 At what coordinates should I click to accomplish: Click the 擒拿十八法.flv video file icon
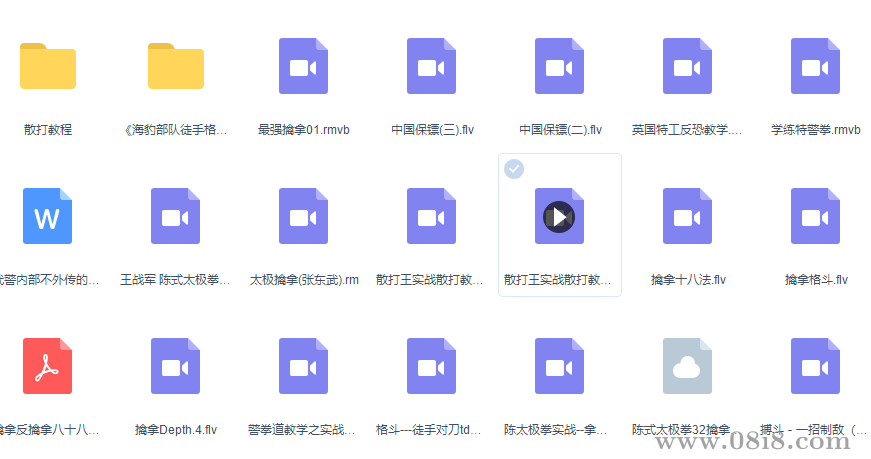pos(687,216)
